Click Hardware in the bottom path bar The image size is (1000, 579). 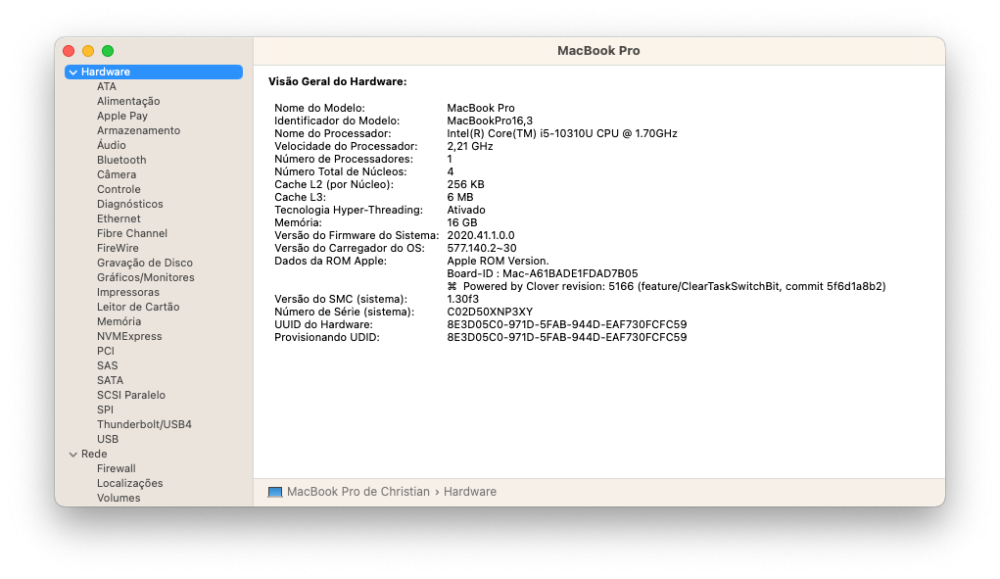pyautogui.click(x=470, y=492)
